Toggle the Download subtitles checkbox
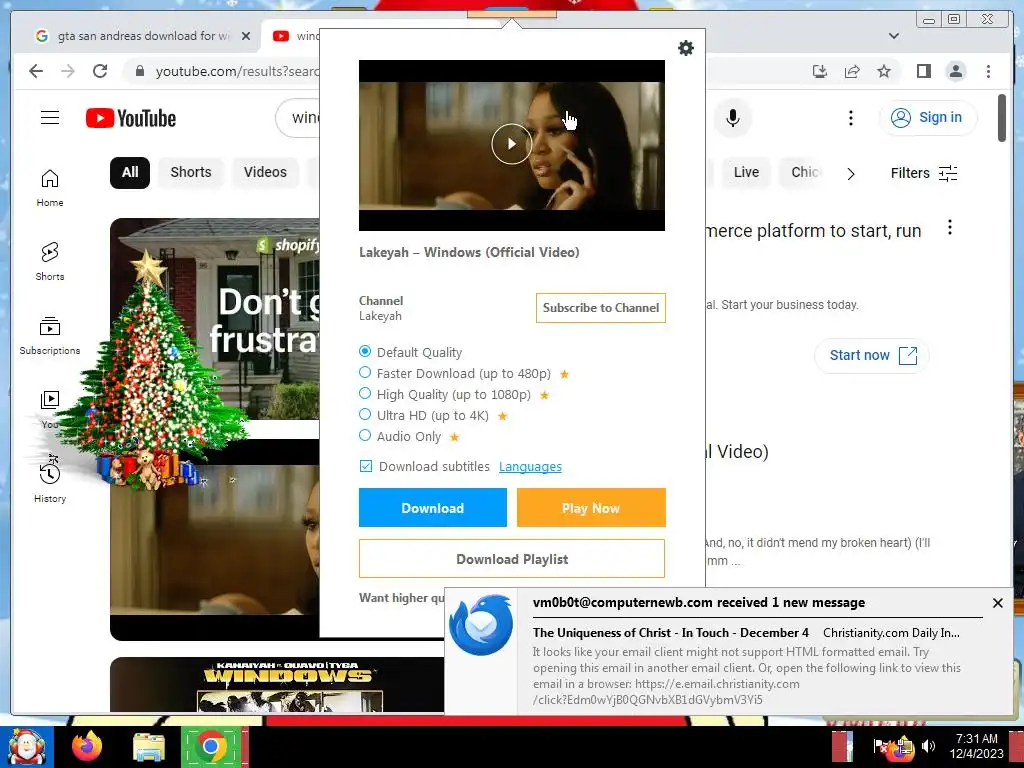 (366, 466)
